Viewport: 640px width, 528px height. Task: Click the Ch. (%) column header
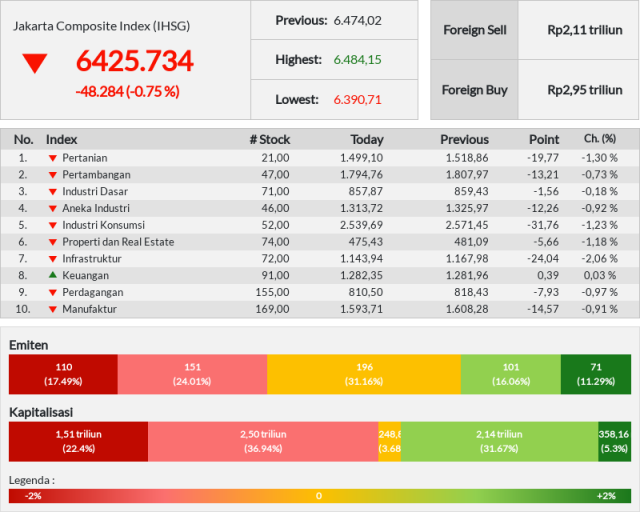pos(600,139)
